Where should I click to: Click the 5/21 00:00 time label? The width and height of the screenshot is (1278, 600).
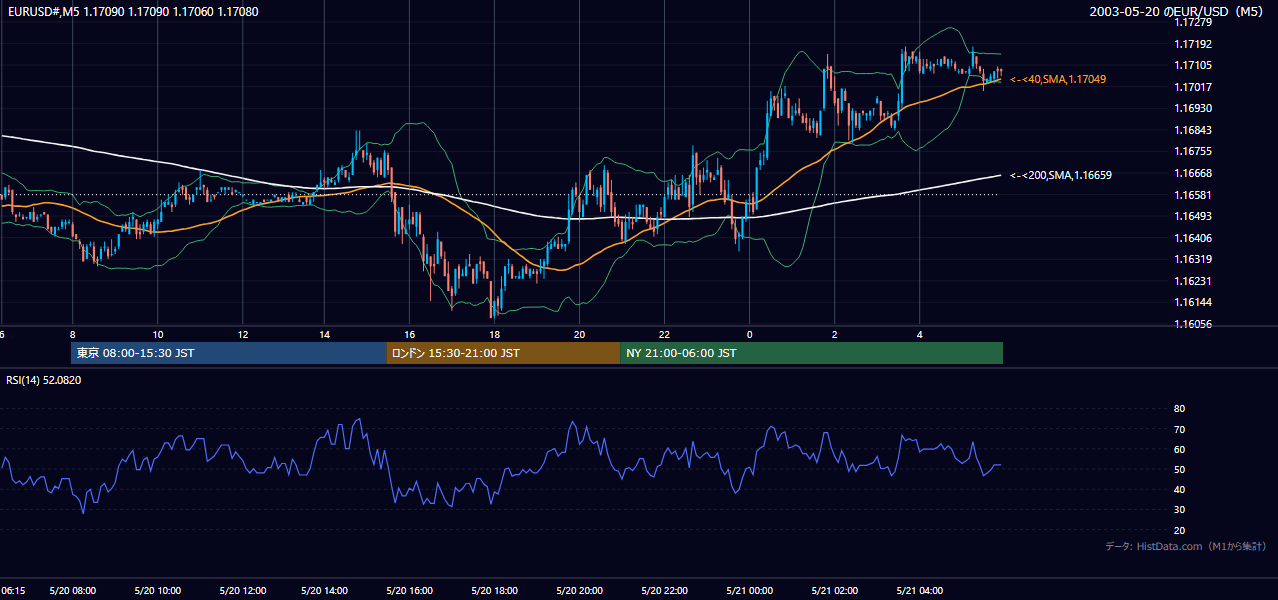coord(750,591)
